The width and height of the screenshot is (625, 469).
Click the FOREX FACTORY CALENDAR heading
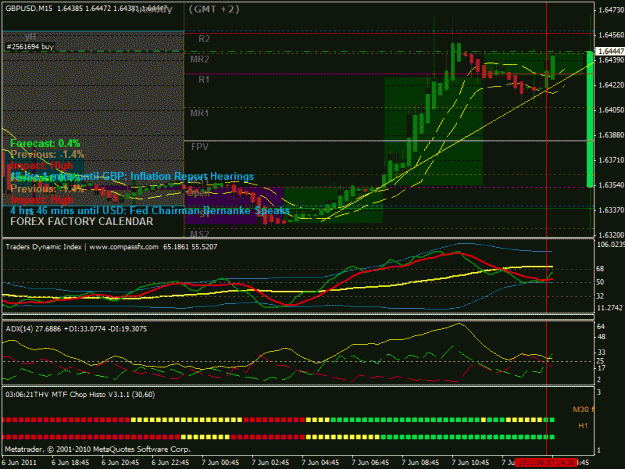(x=82, y=222)
